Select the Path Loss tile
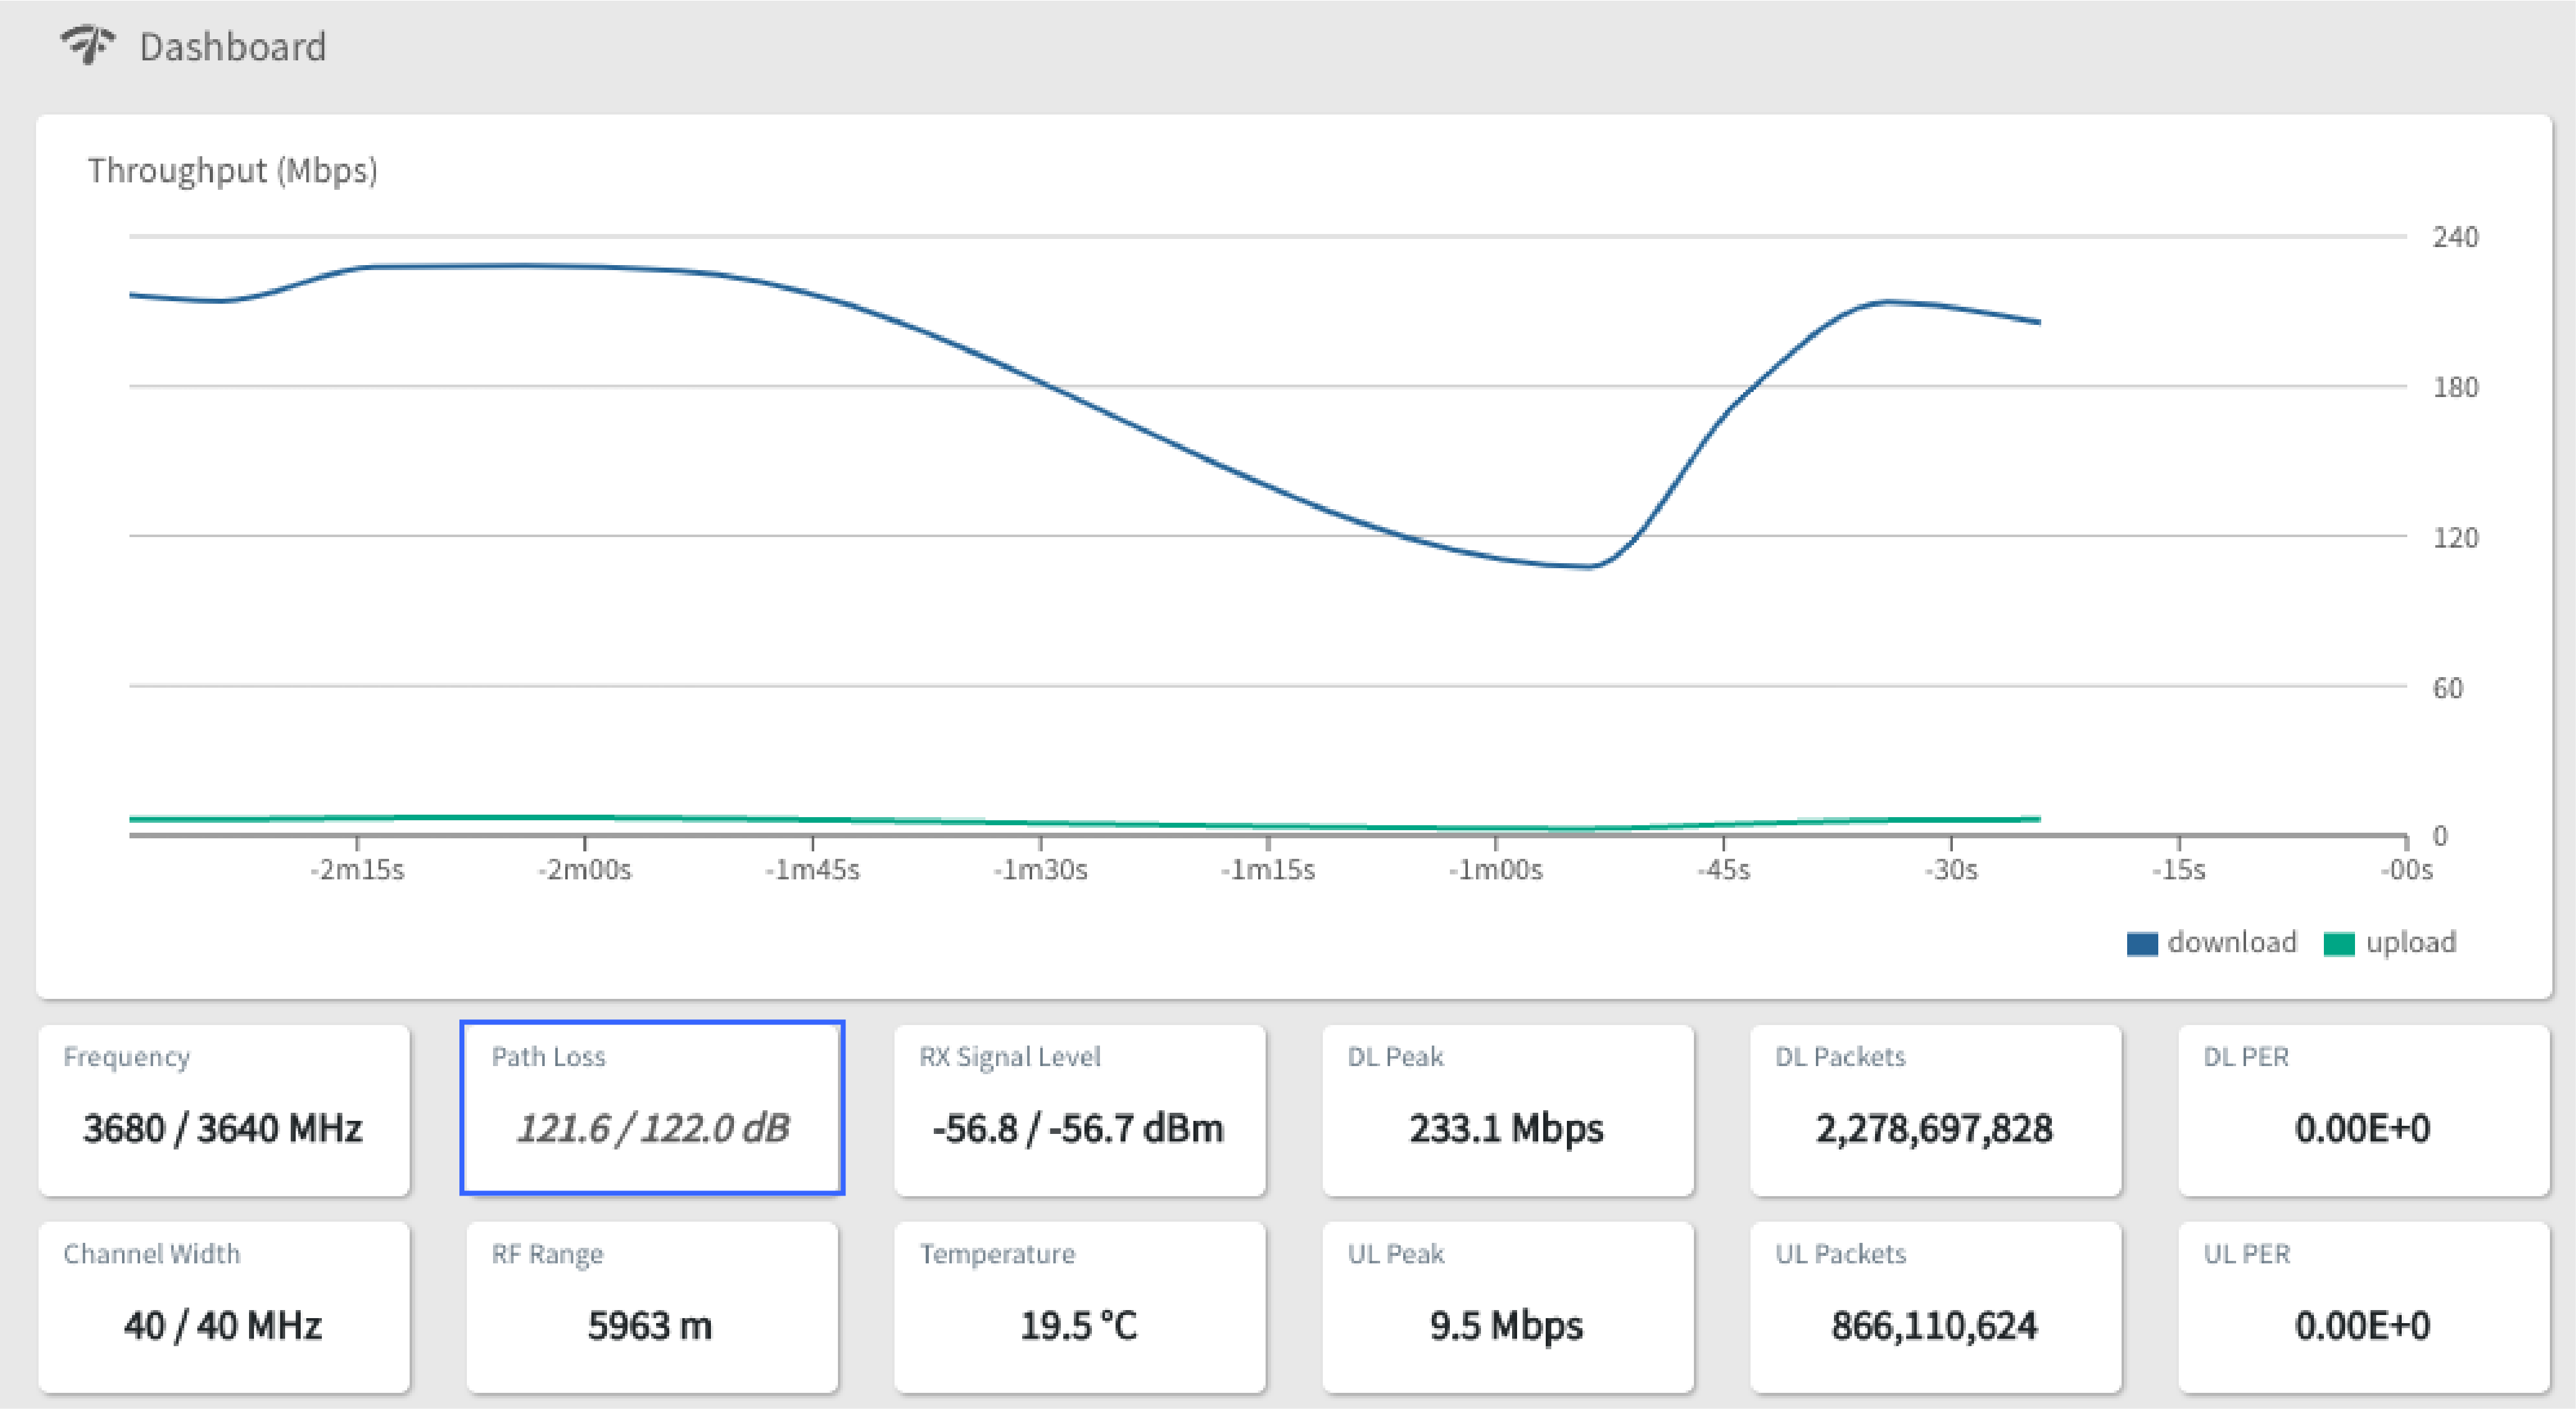 [652, 1108]
